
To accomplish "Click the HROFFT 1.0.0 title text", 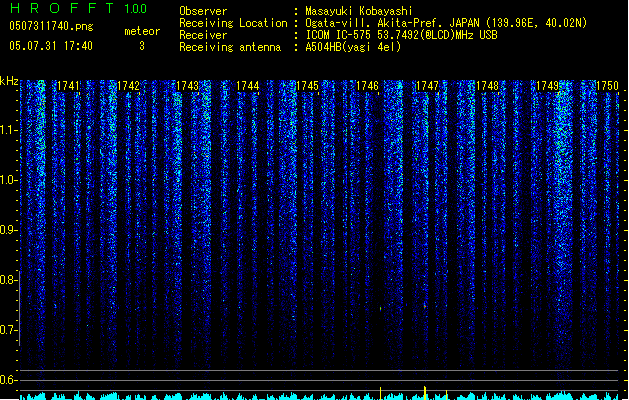I will 79,8.
